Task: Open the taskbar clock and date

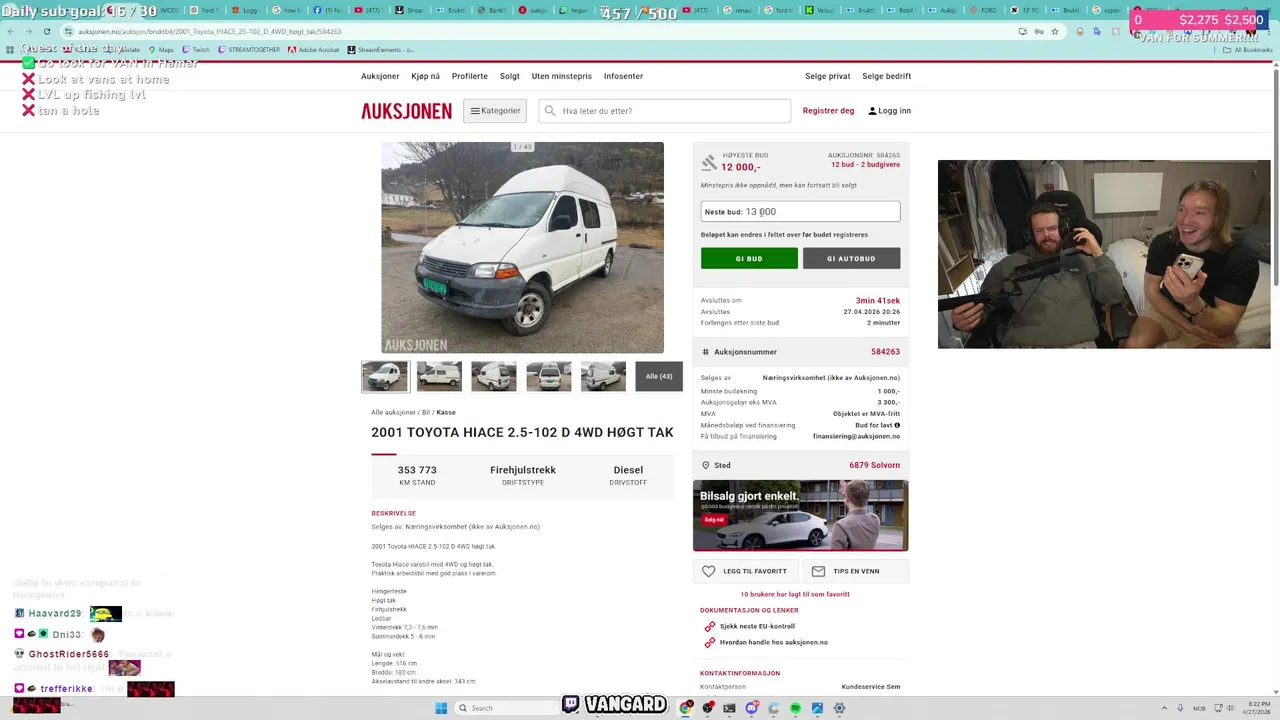Action: point(1257,708)
